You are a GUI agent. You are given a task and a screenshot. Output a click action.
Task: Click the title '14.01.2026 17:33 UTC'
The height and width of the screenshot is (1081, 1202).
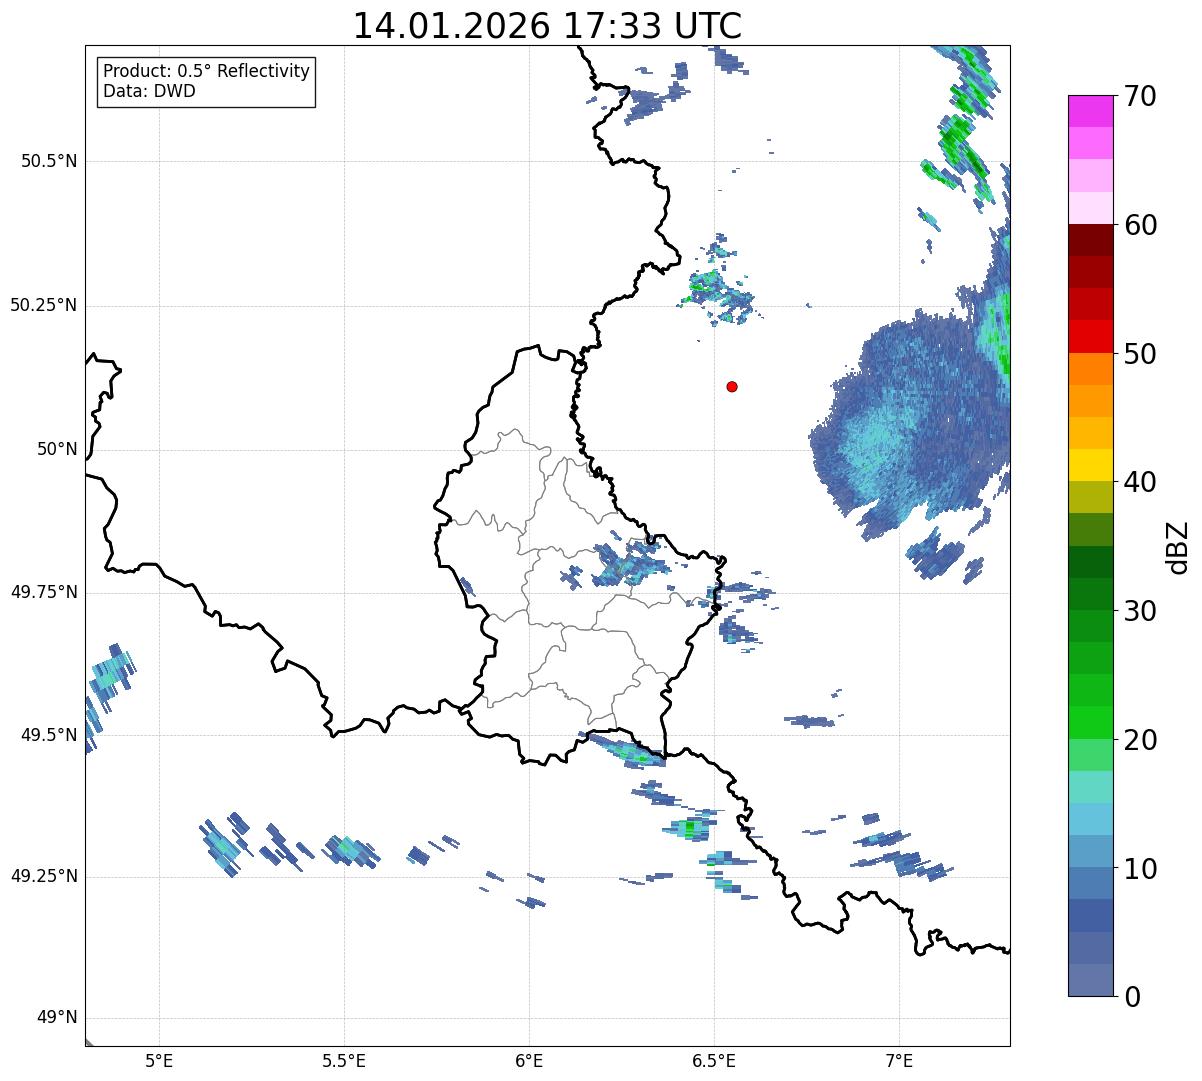[547, 26]
